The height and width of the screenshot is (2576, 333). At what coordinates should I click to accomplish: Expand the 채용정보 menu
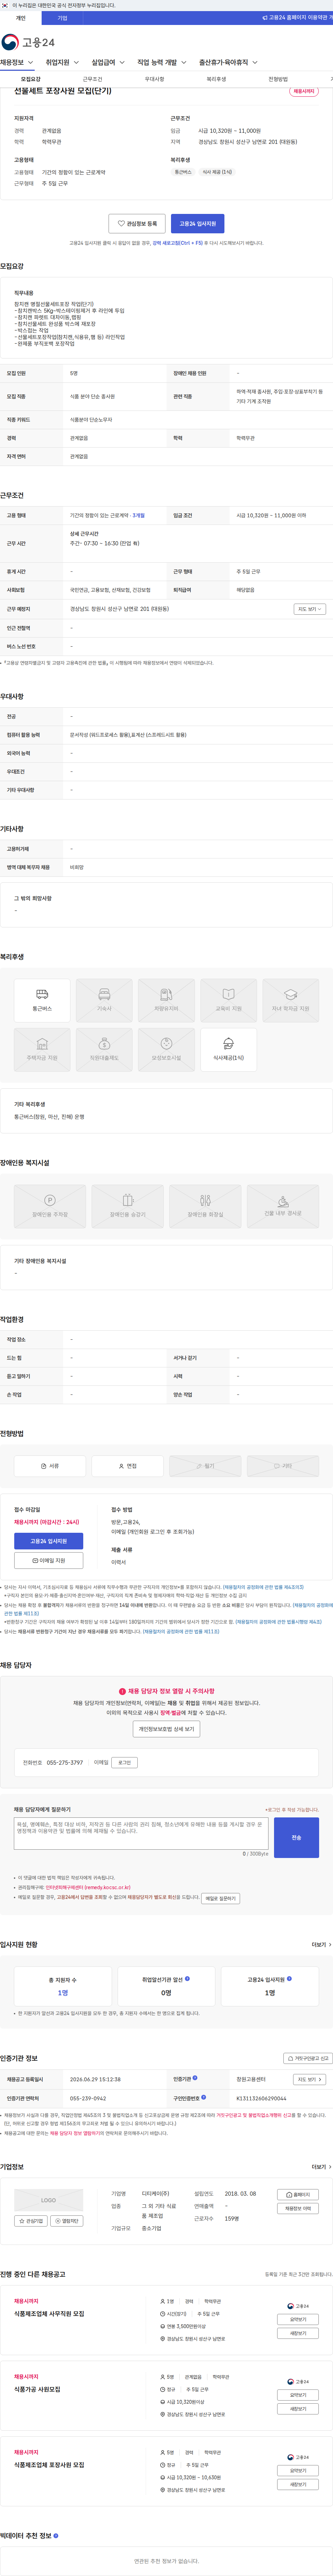(17, 62)
